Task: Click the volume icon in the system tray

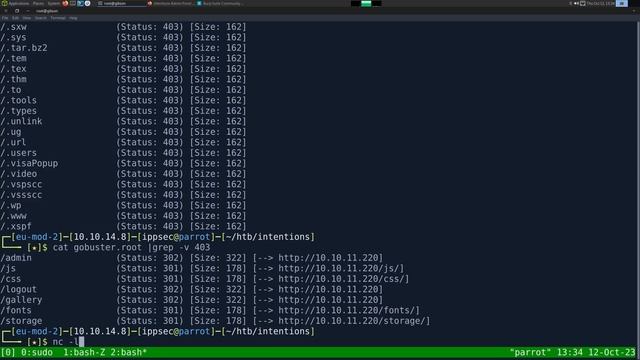Action: pos(576,3)
